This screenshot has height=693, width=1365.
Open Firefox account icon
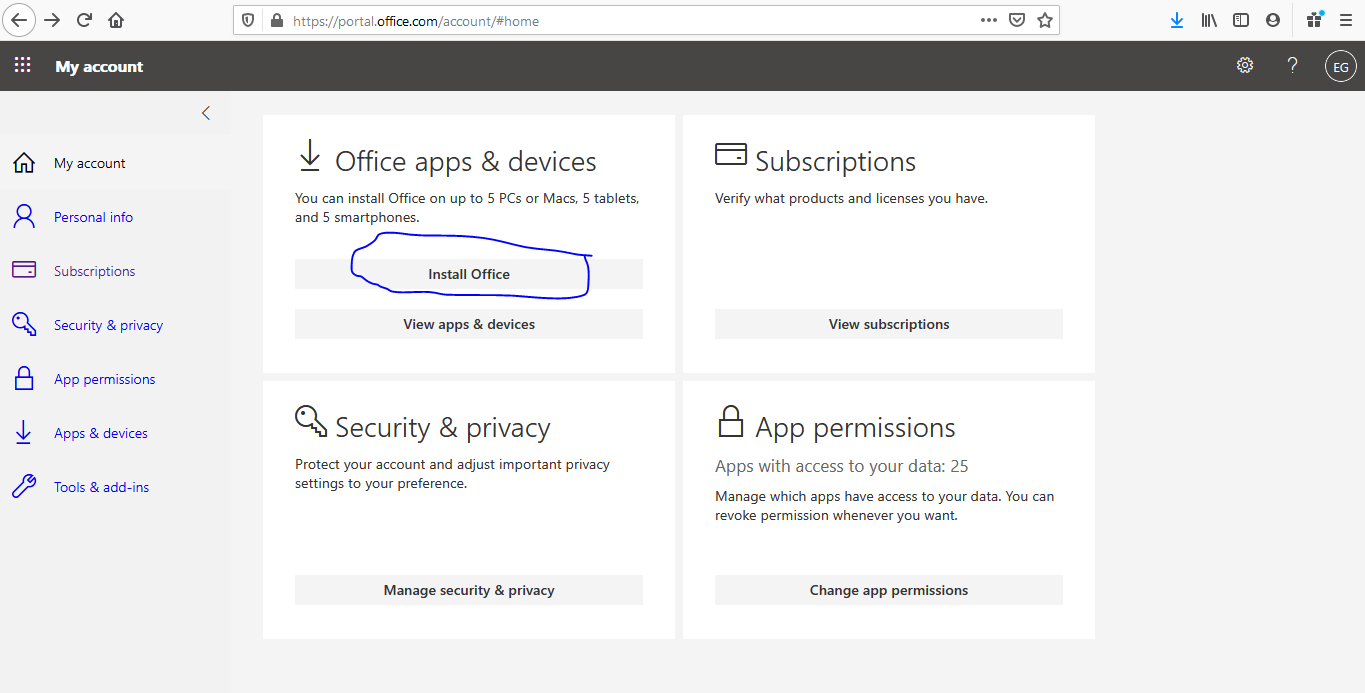(1273, 20)
